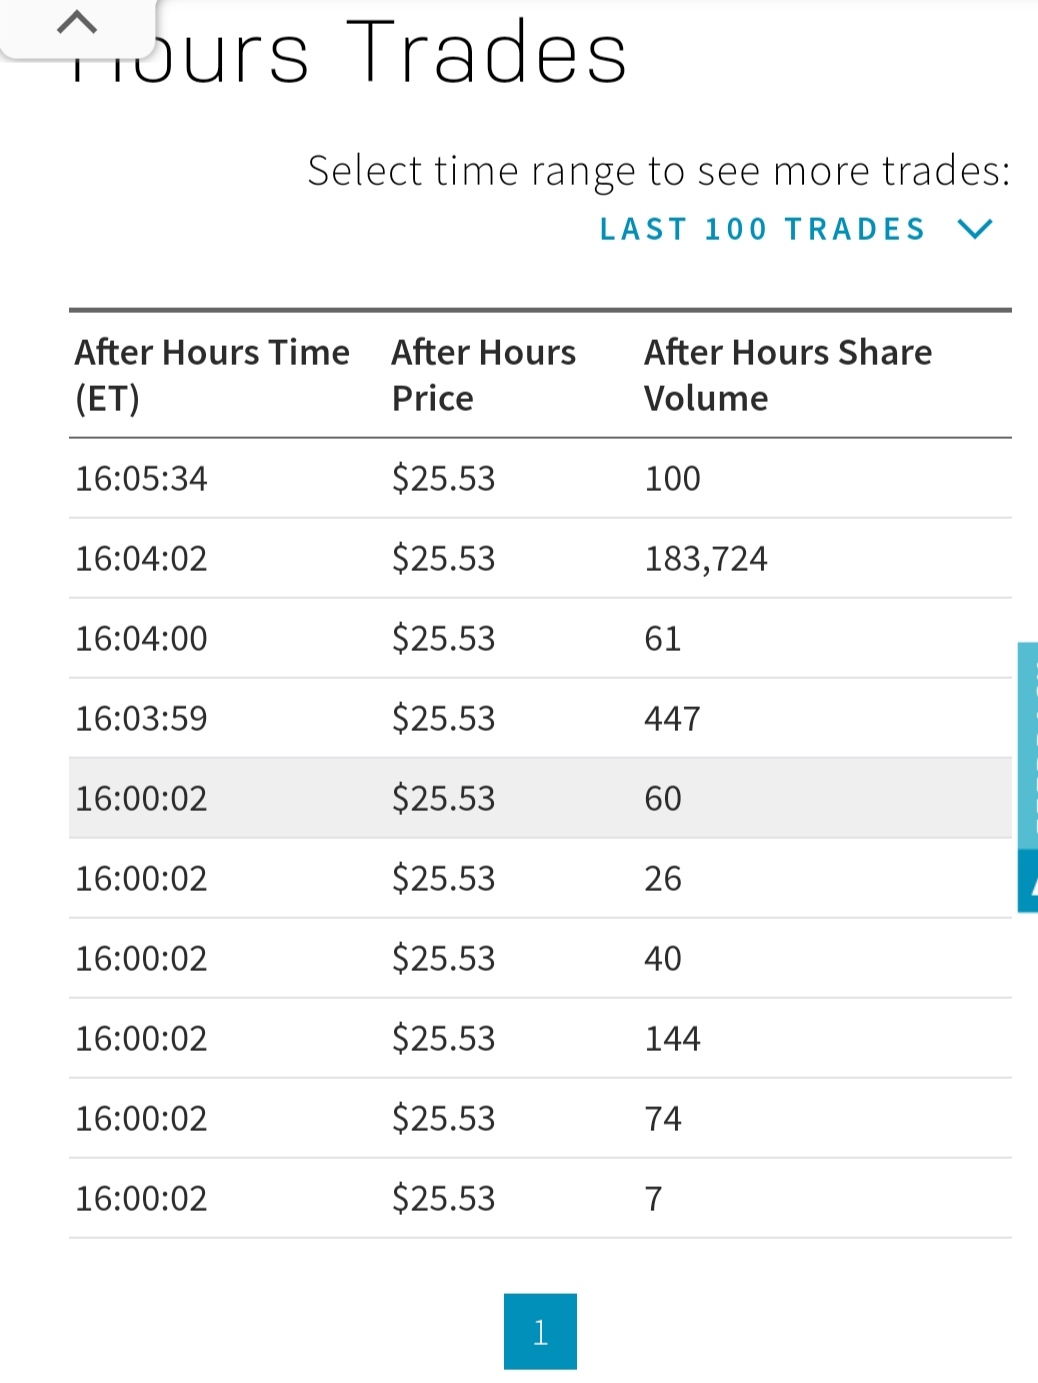
Task: Select the 16:03:59 trade with 447 shares
Action: (x=540, y=718)
